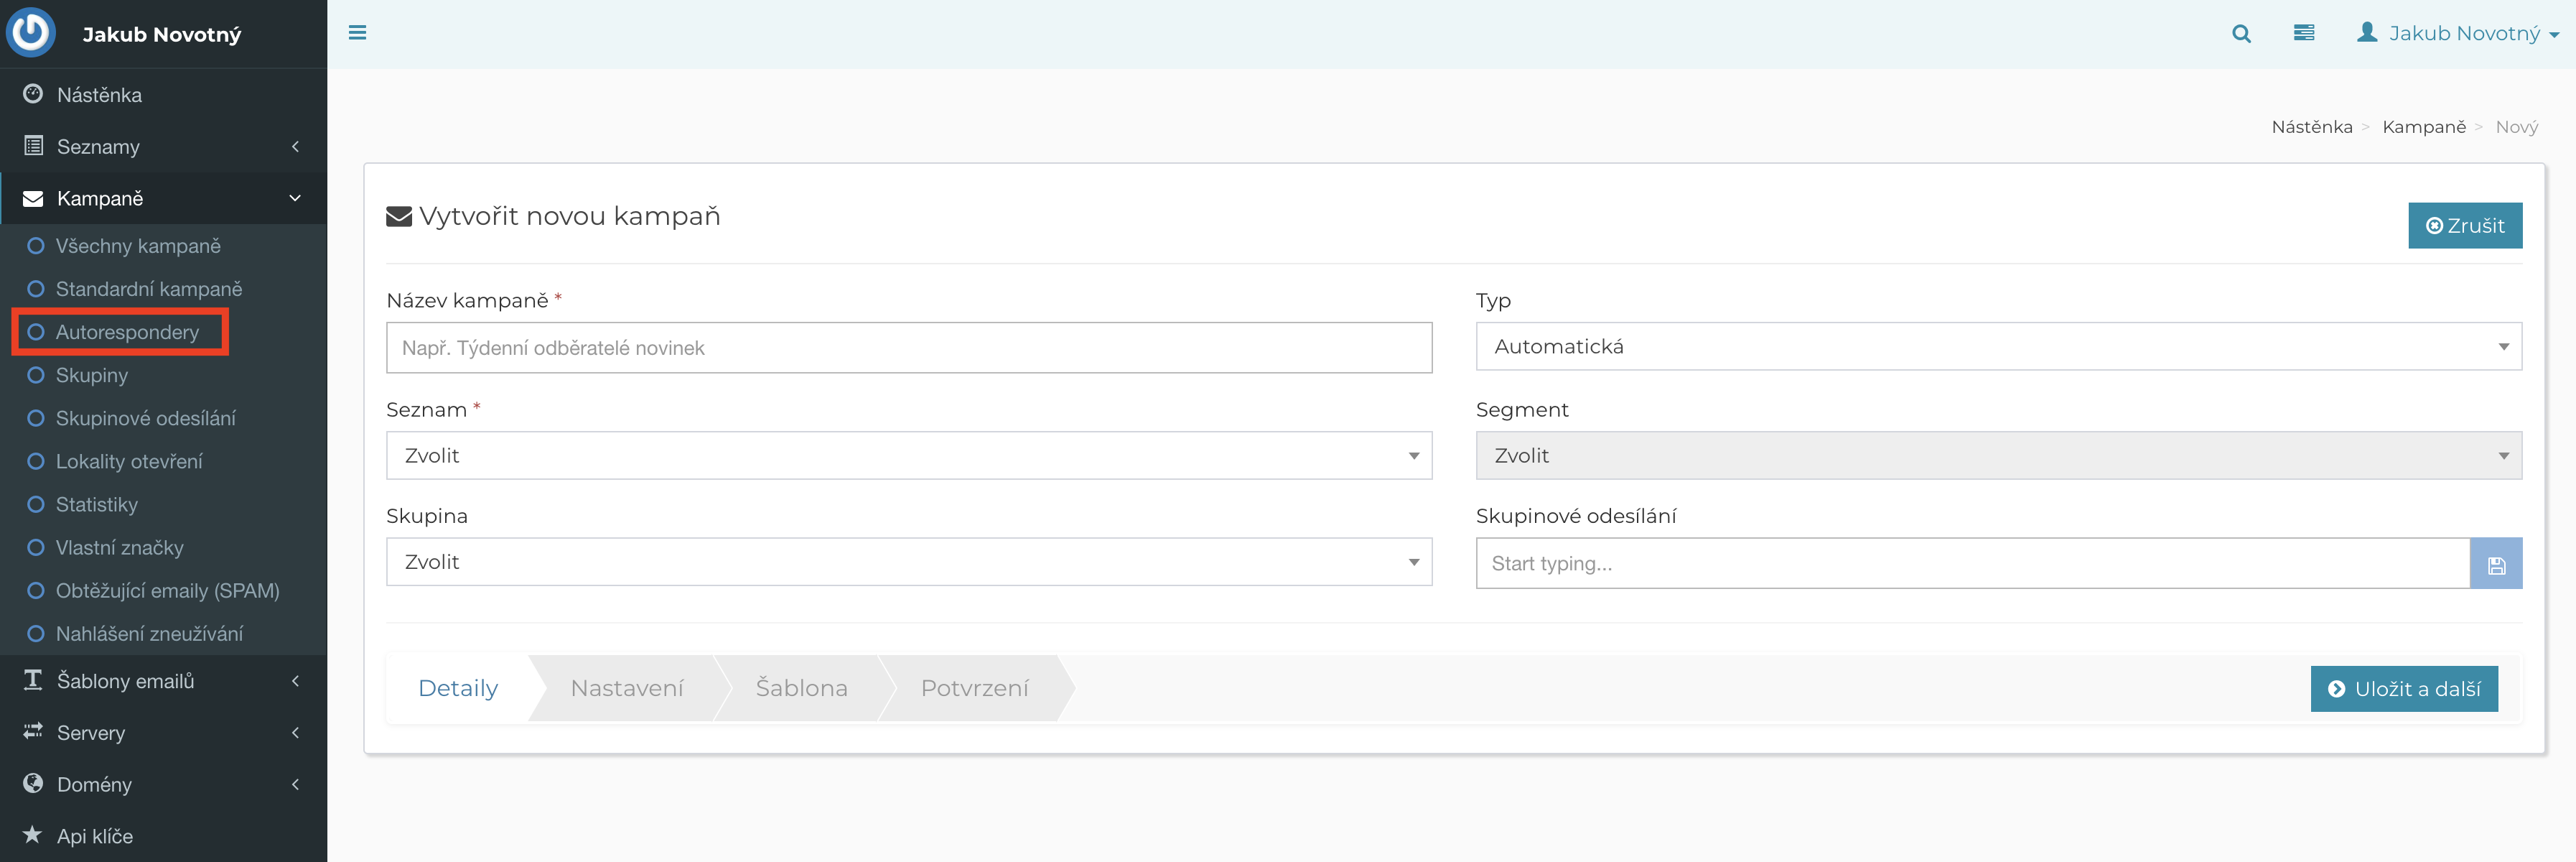This screenshot has width=2576, height=862.
Task: Click the Nový breadcrumb text
Action: pos(2517,127)
